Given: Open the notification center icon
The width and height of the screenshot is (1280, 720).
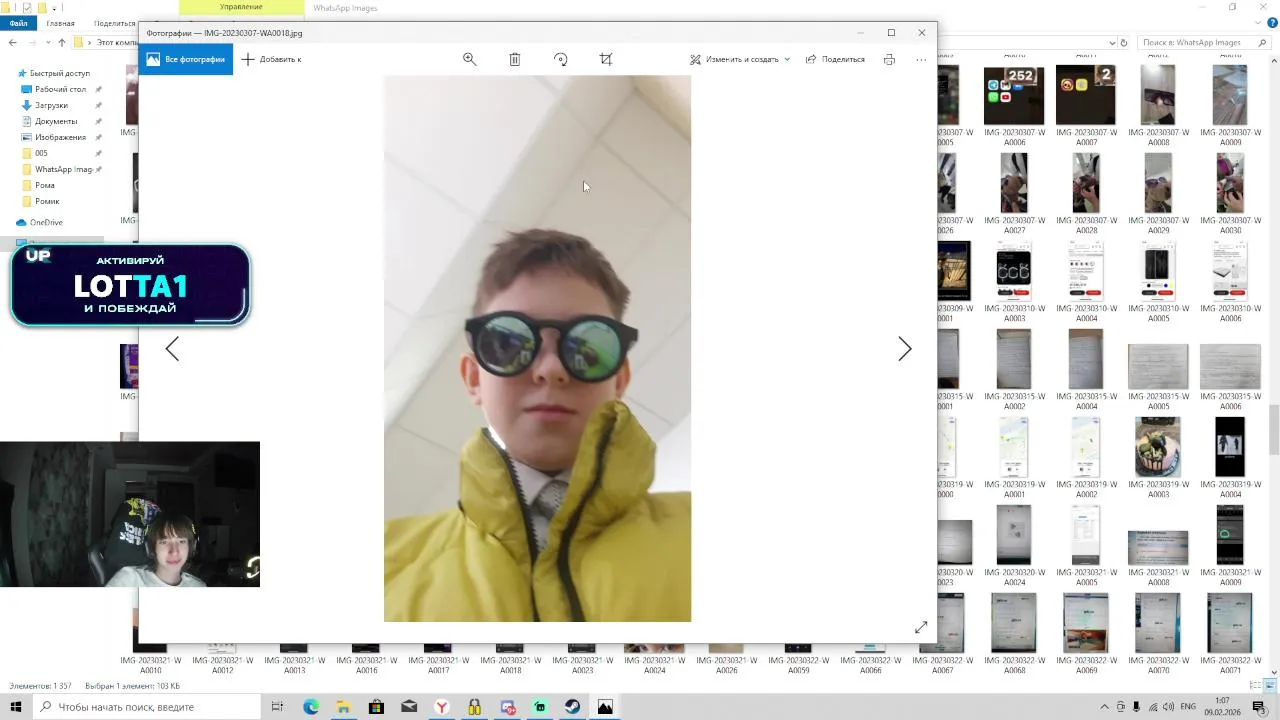Looking at the screenshot, I should pyautogui.click(x=1259, y=707).
